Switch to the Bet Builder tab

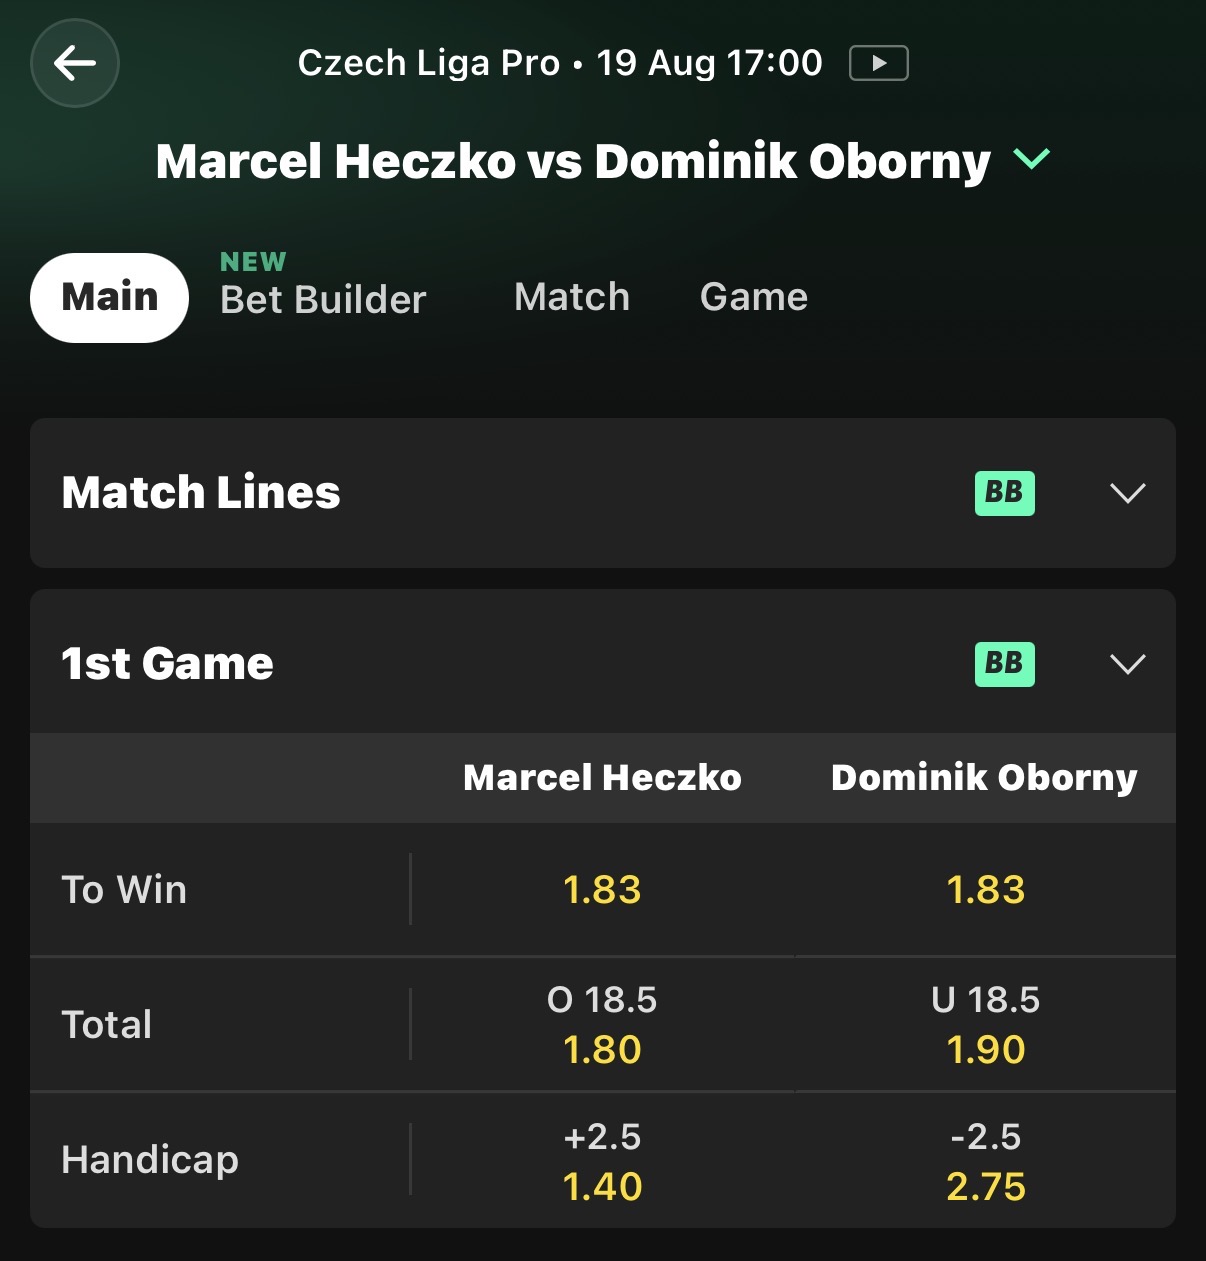pyautogui.click(x=323, y=286)
